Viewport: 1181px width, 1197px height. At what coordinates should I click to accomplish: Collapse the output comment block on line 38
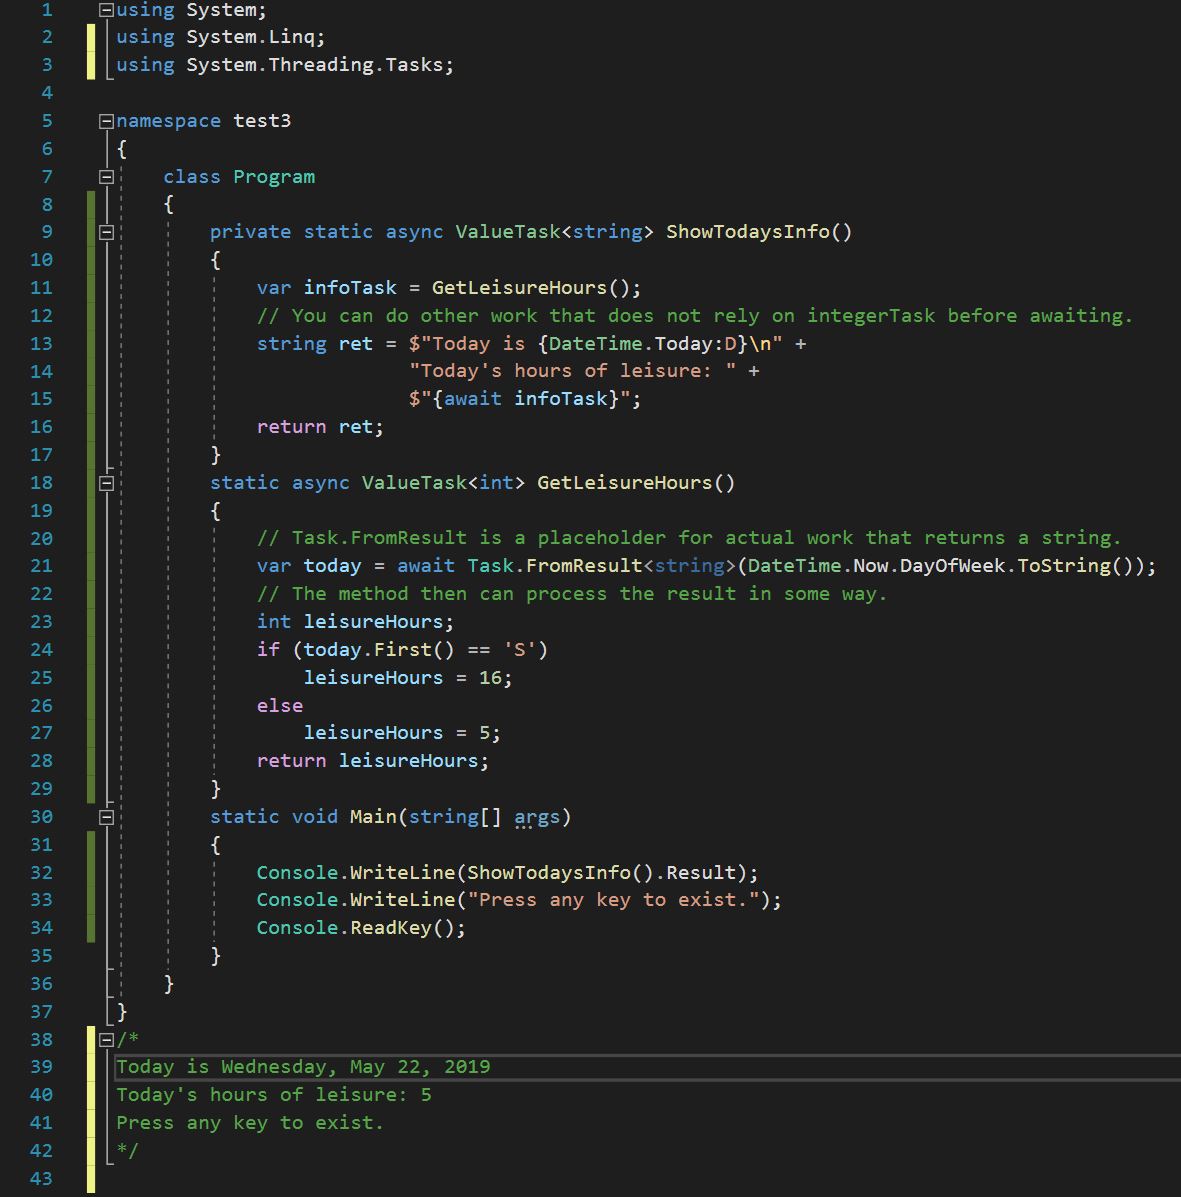click(x=107, y=1040)
